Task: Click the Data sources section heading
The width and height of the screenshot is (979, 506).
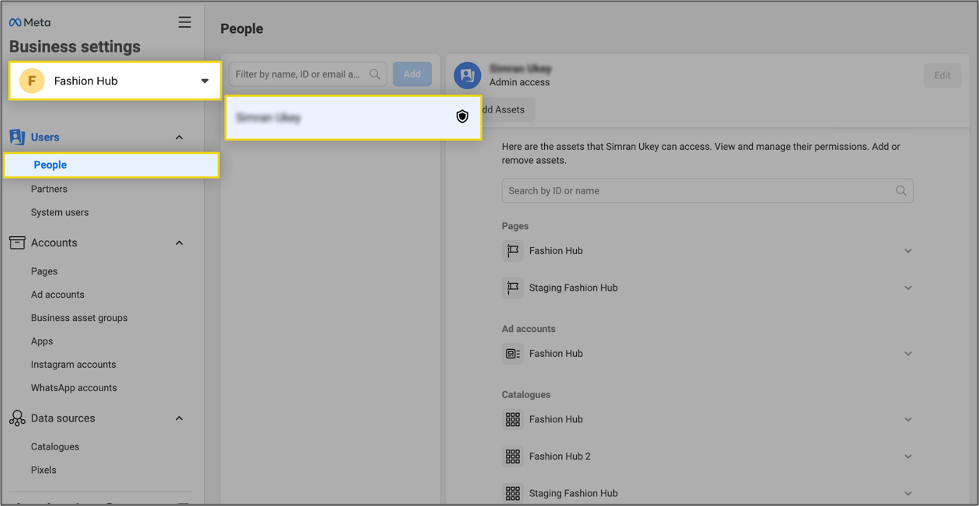Action: tap(63, 418)
